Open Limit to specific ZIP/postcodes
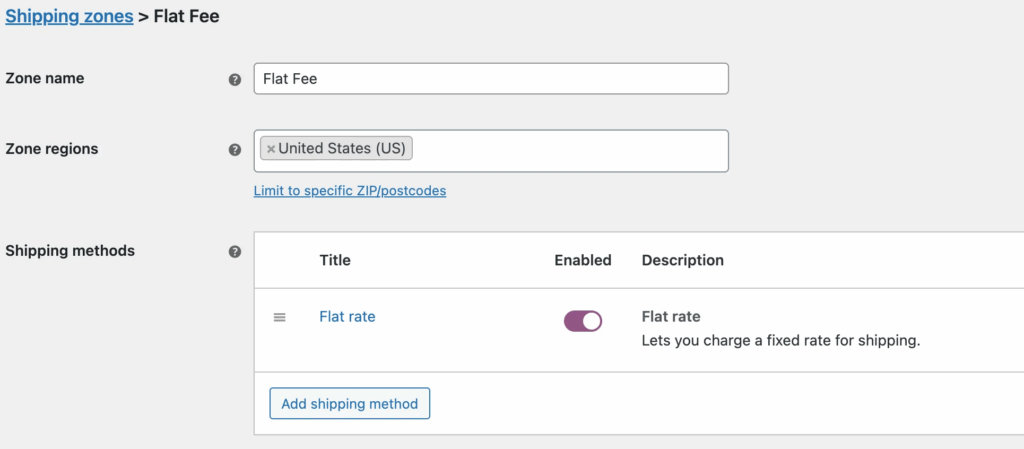Viewport: 1024px width, 449px height. tap(350, 190)
